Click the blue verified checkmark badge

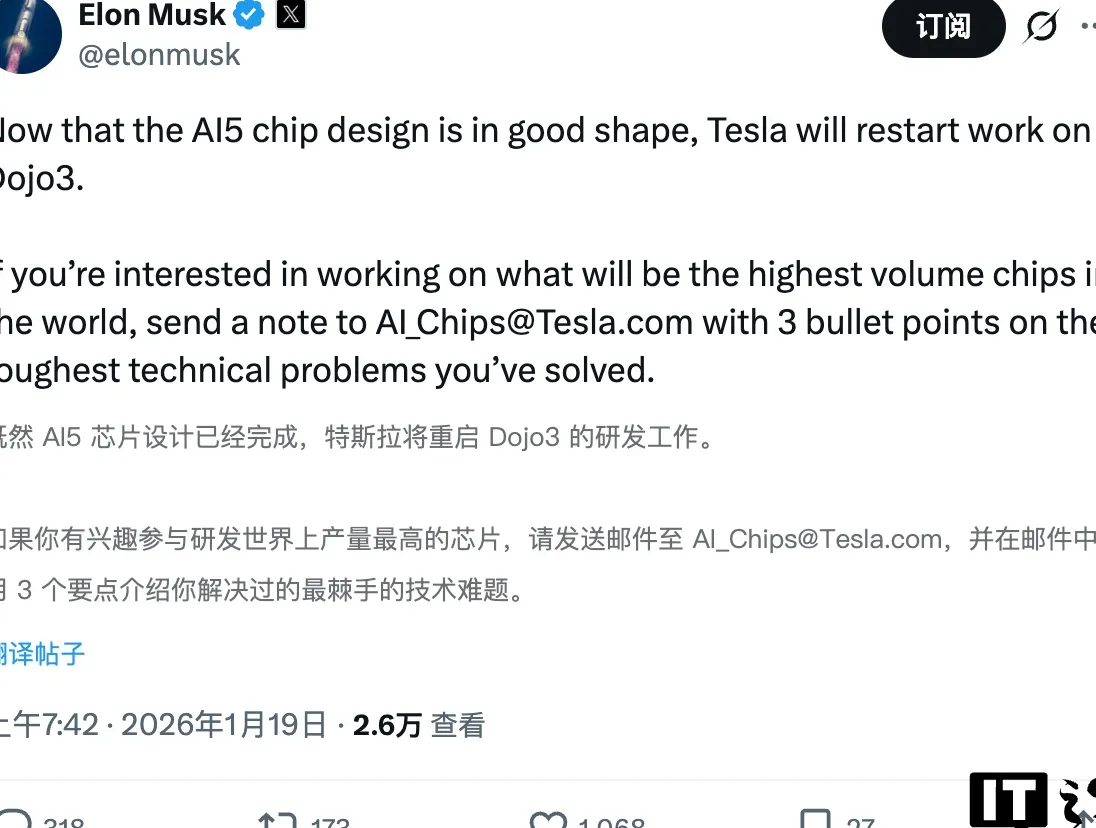[246, 14]
